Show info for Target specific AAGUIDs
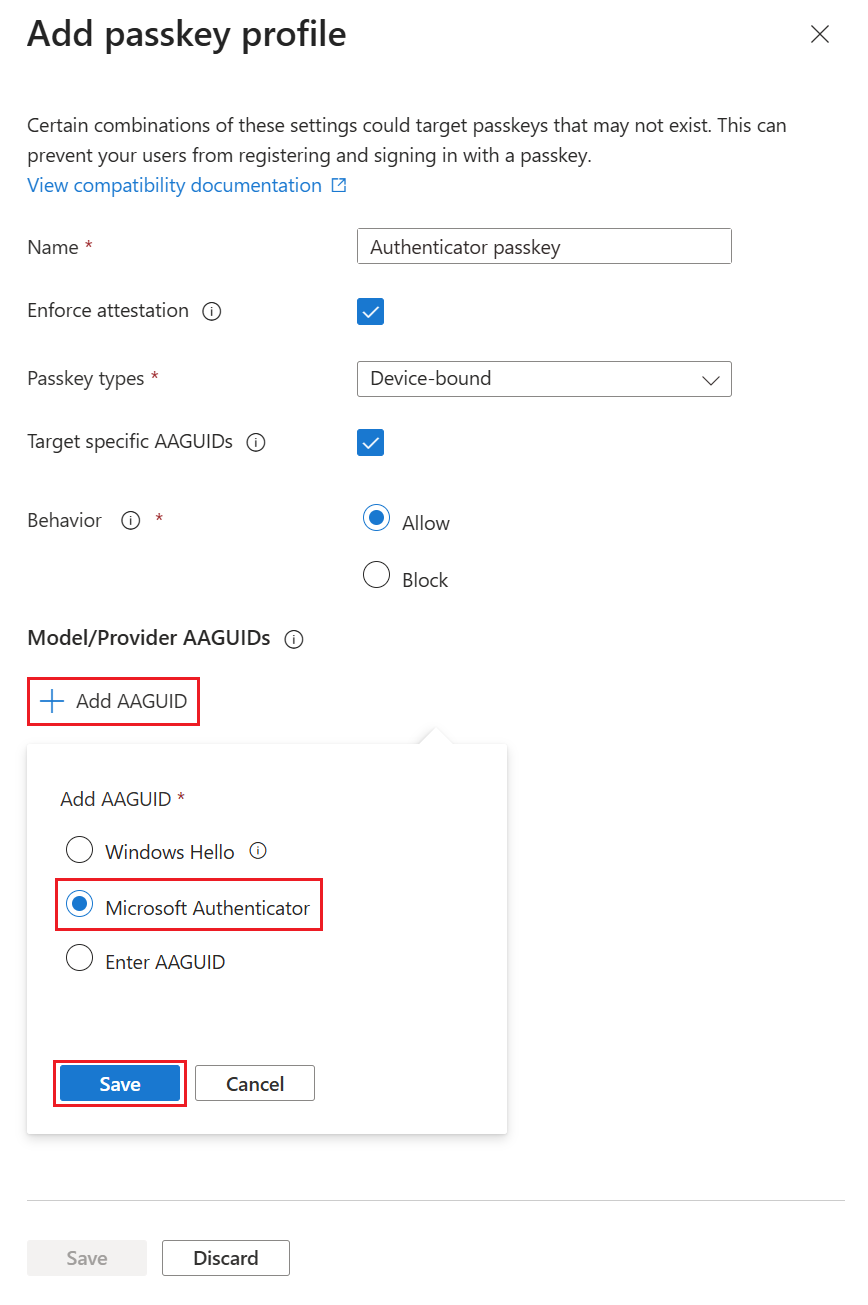The width and height of the screenshot is (868, 1305). tap(256, 442)
